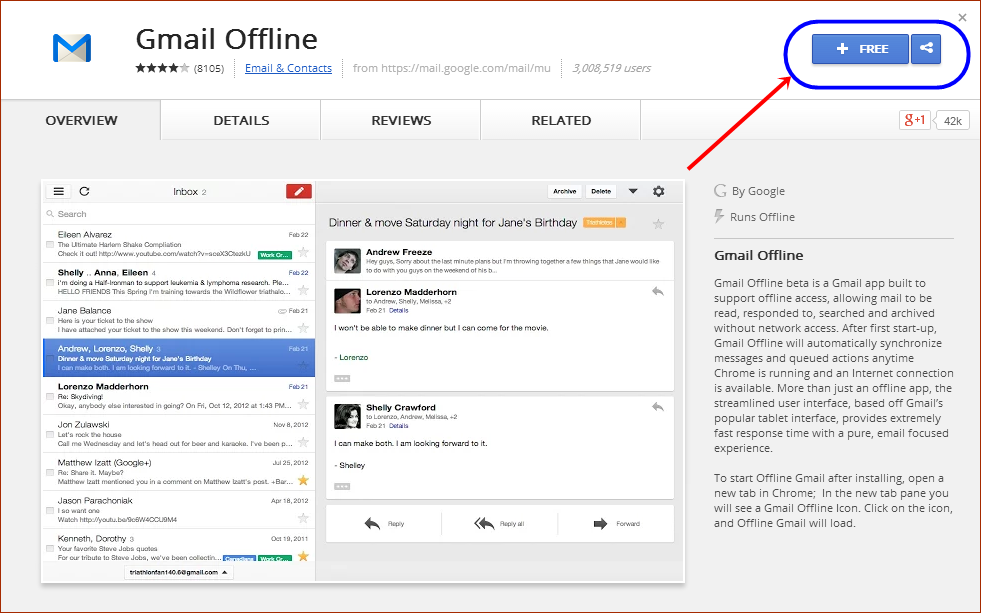This screenshot has height=613, width=981.
Task: Click the Search field in the inbox preview
Action: point(178,214)
